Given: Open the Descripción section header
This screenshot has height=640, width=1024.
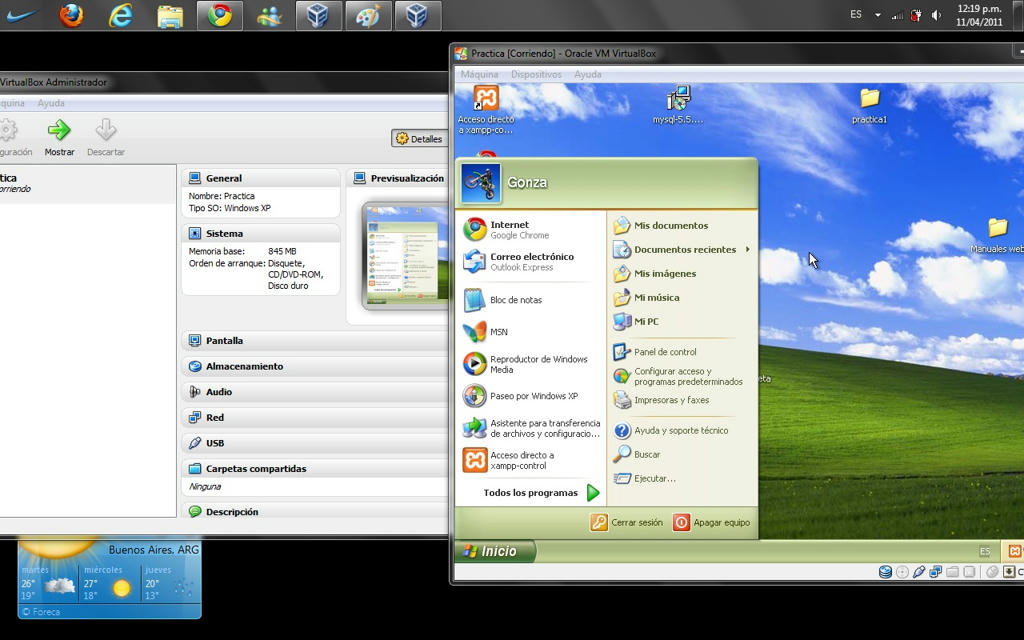Looking at the screenshot, I should coord(315,511).
